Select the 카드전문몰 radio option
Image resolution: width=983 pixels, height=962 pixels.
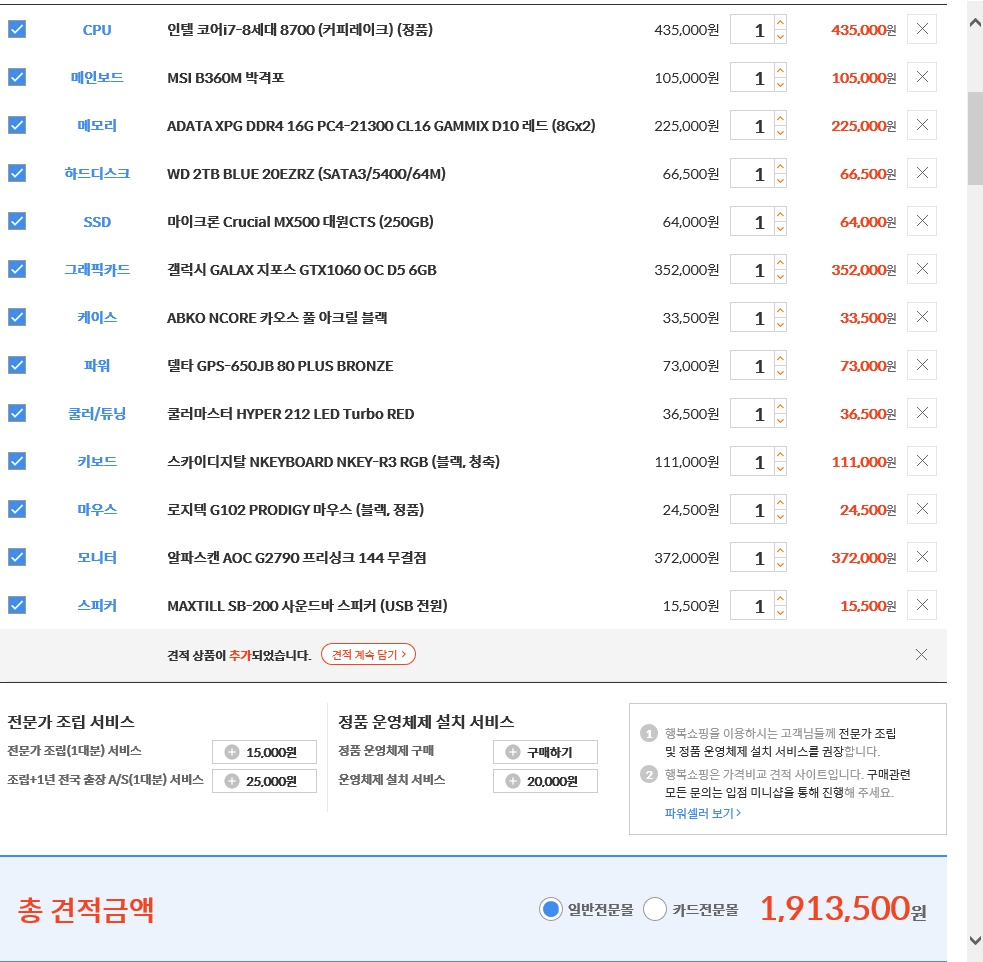tap(654, 909)
